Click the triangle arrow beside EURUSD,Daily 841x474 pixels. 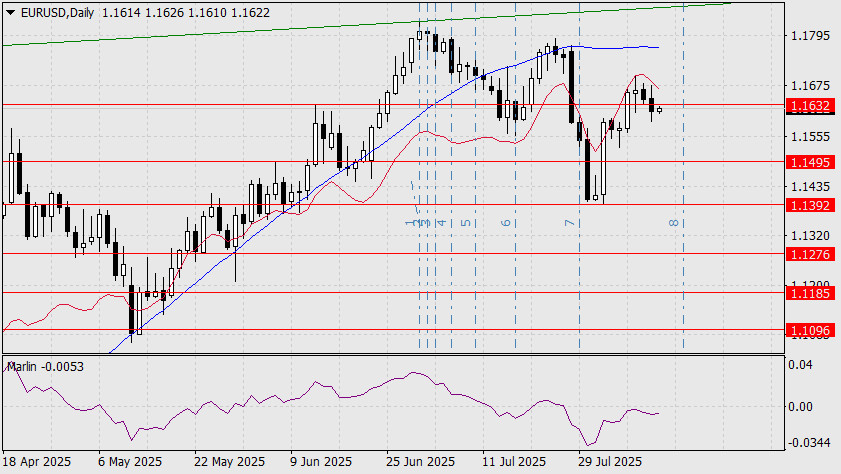click(10, 12)
